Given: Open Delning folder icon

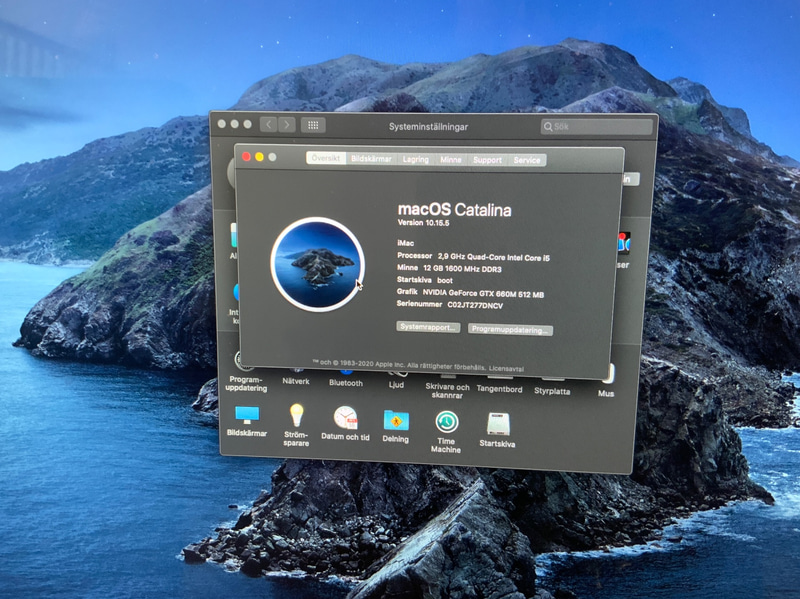Looking at the screenshot, I should point(396,421).
